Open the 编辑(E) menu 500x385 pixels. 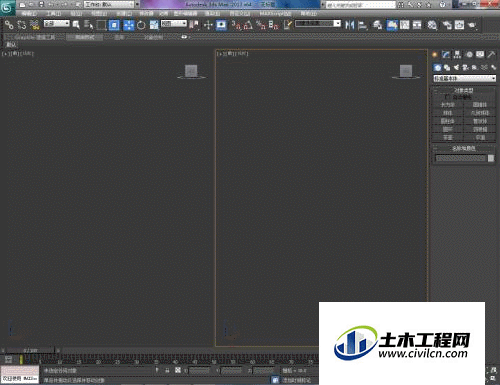pyautogui.click(x=29, y=14)
